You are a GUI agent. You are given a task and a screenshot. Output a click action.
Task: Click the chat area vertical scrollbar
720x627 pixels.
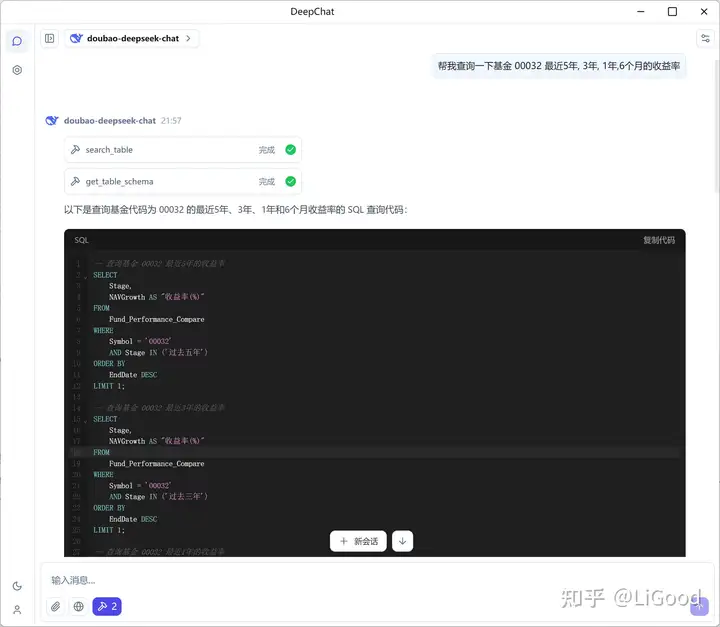click(x=716, y=124)
